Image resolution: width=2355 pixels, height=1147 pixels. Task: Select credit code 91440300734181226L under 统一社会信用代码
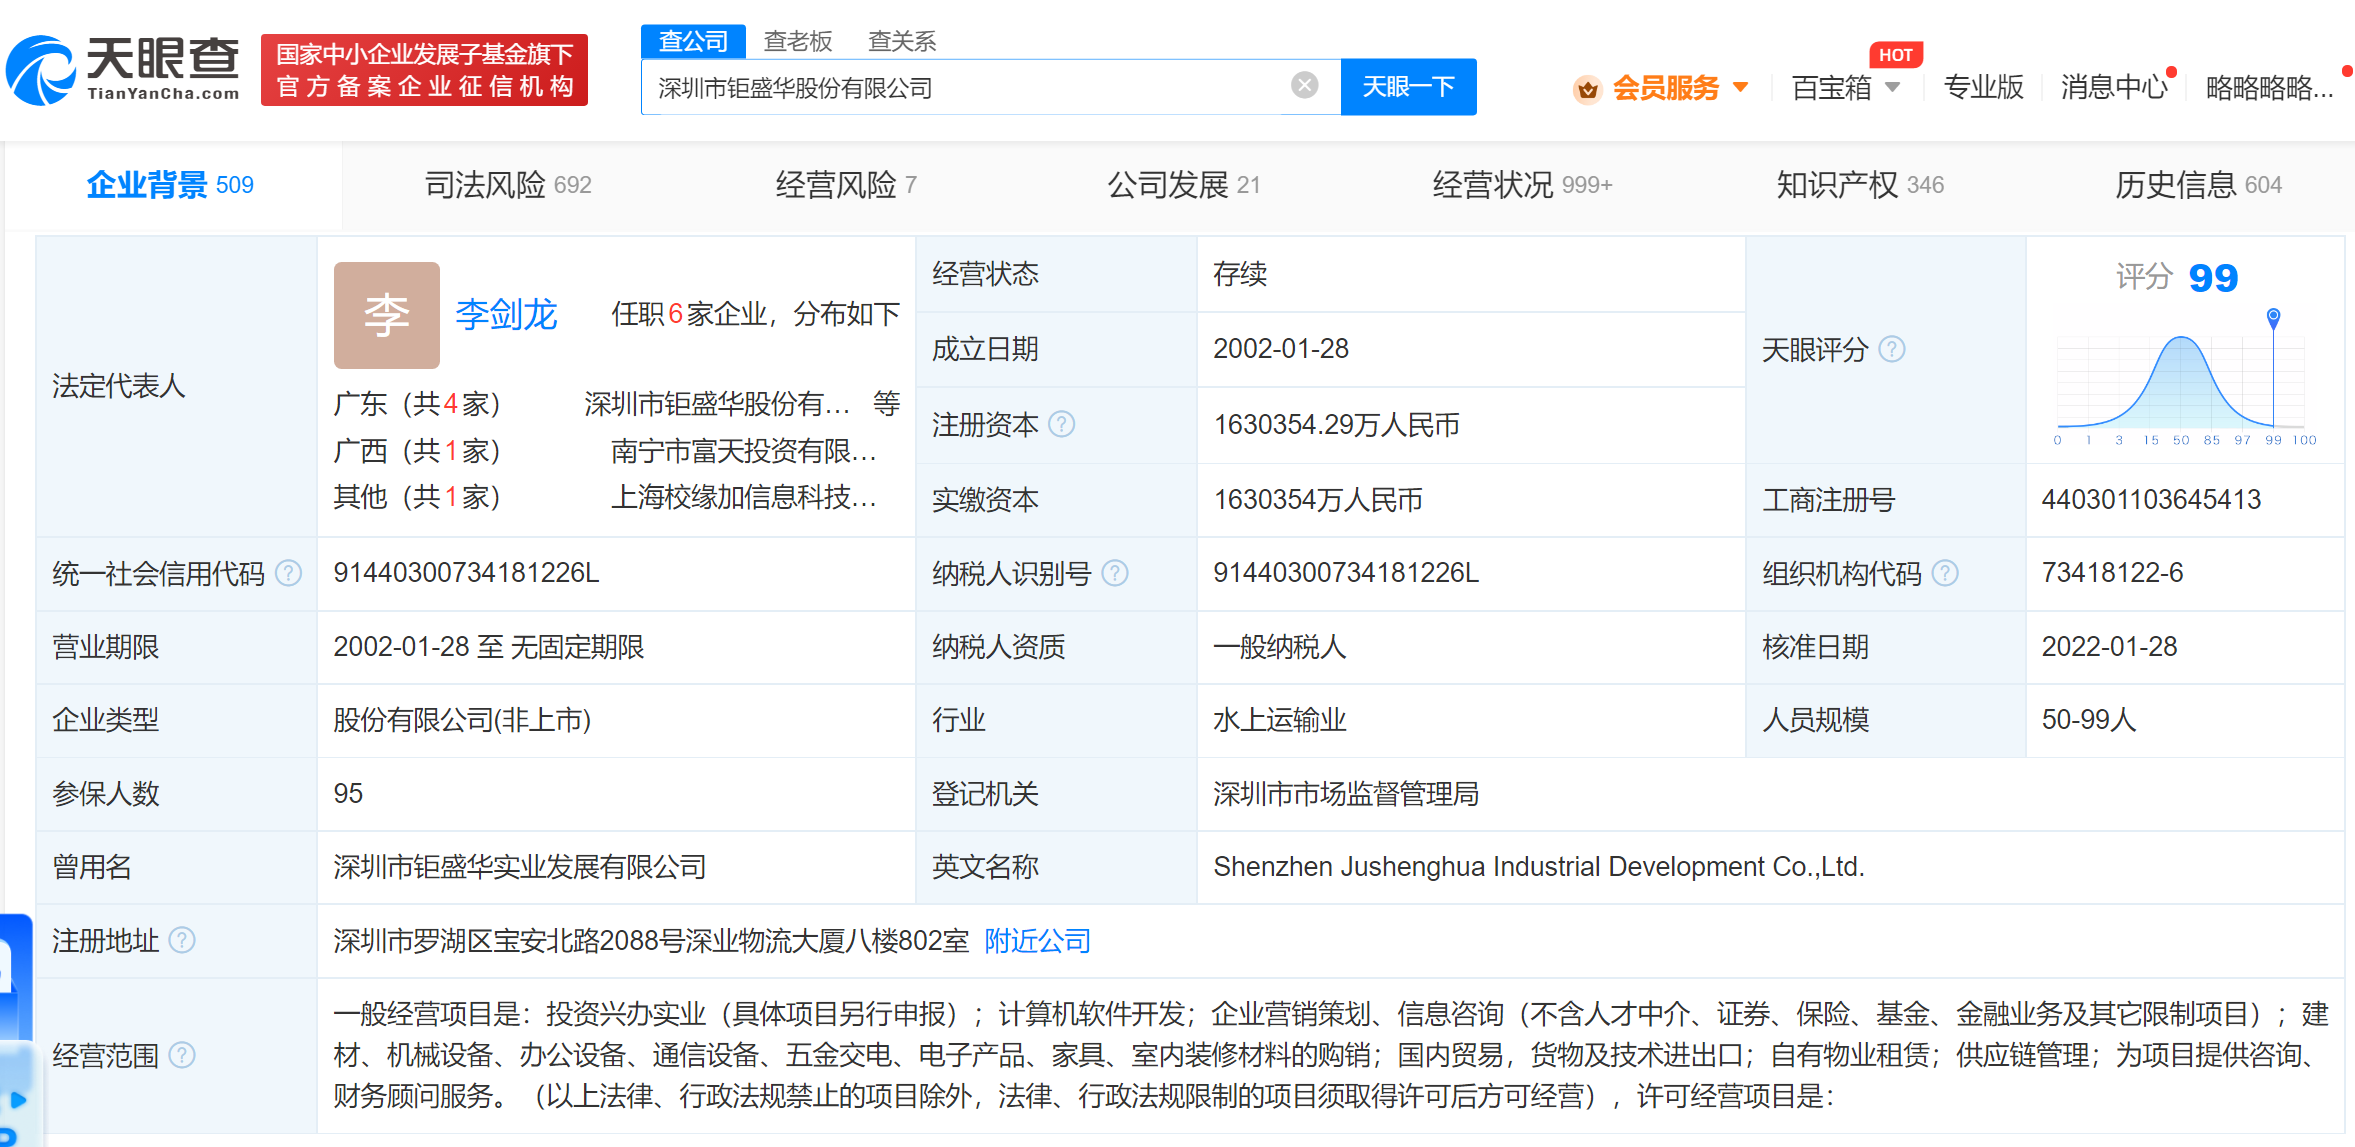[466, 573]
